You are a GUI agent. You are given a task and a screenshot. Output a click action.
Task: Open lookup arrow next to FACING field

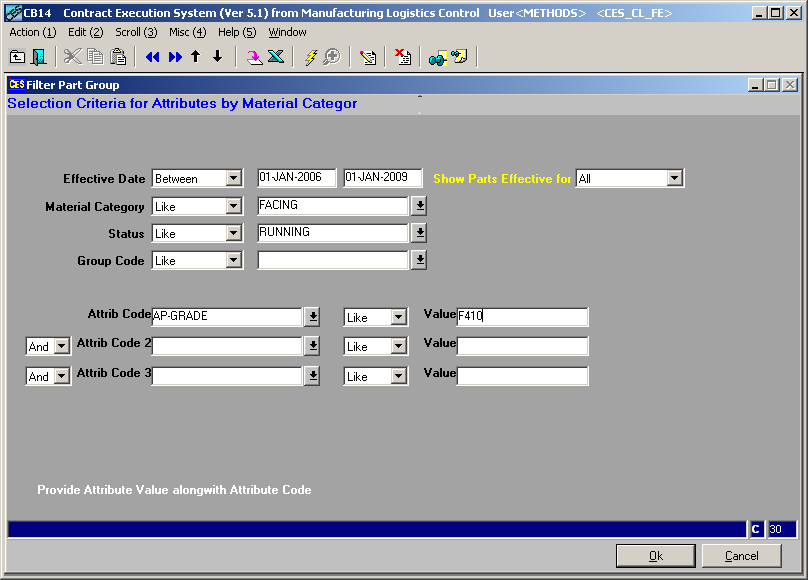[x=420, y=206]
